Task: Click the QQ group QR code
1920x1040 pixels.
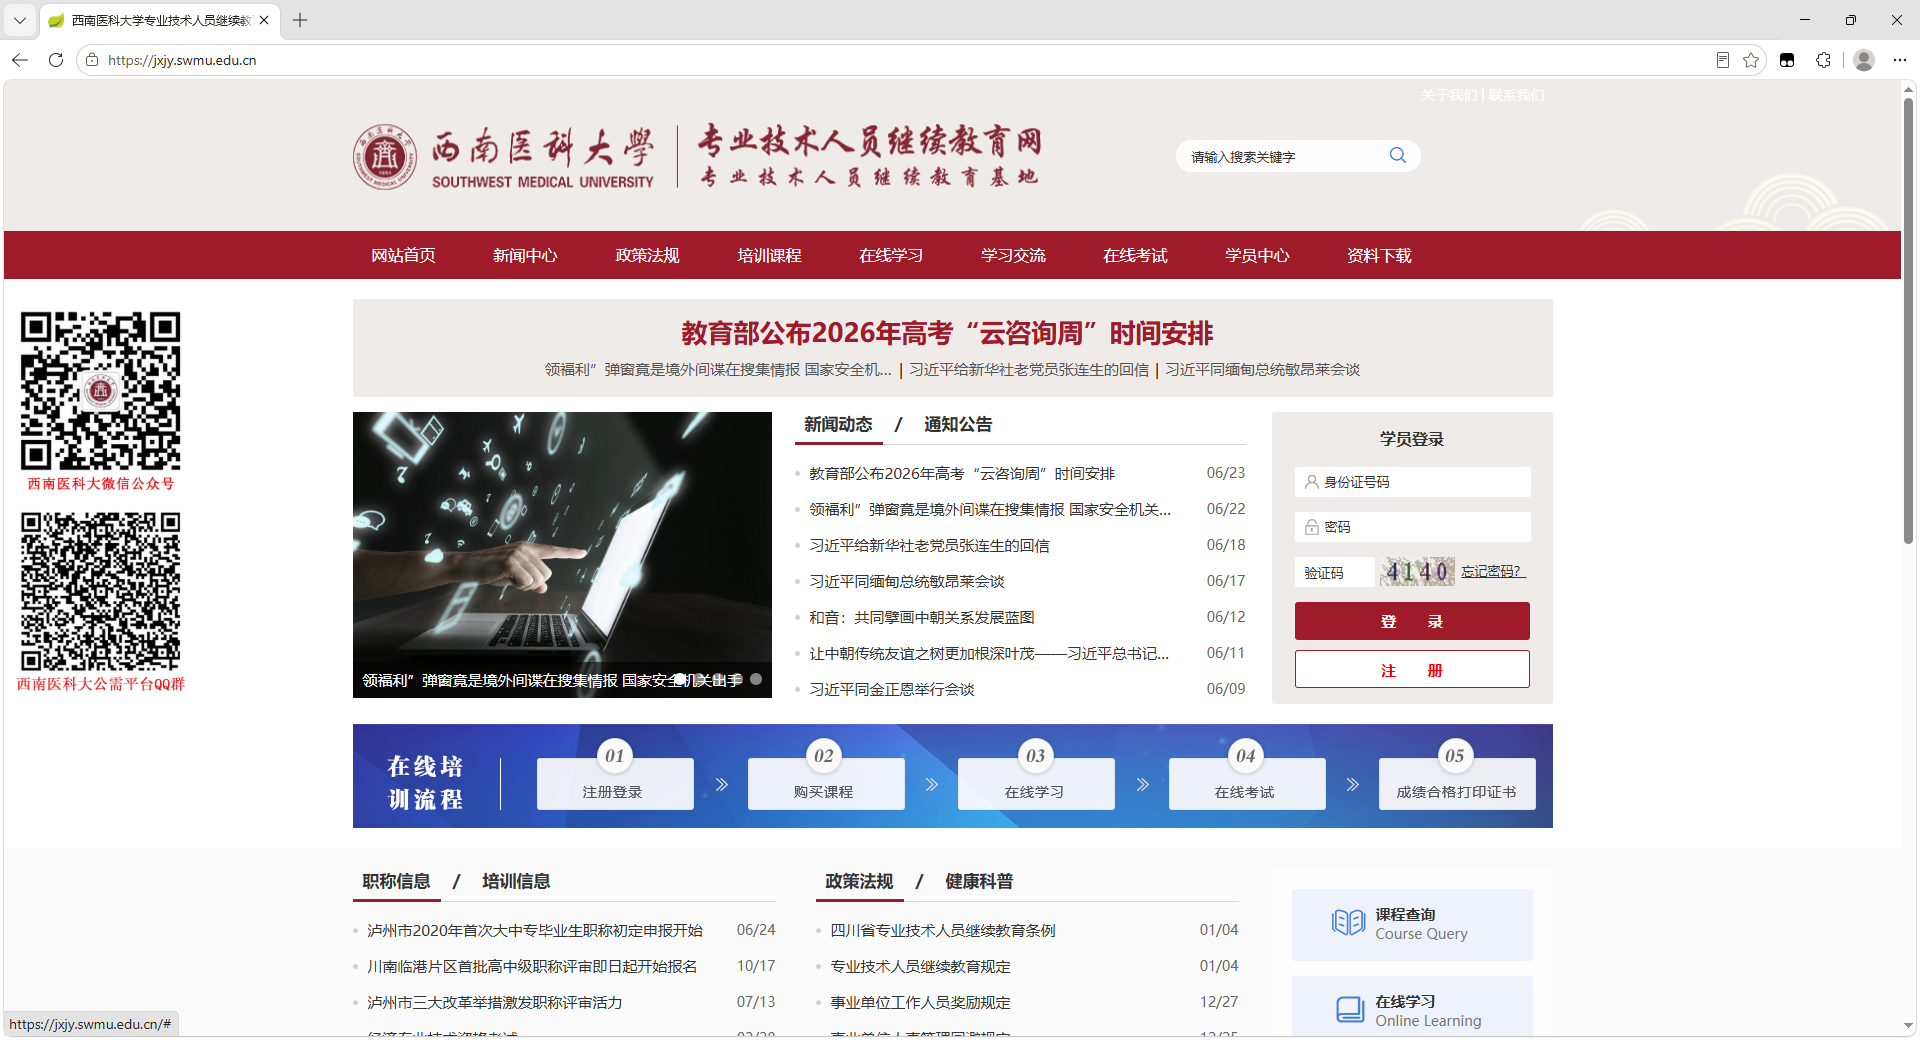Action: pyautogui.click(x=101, y=591)
